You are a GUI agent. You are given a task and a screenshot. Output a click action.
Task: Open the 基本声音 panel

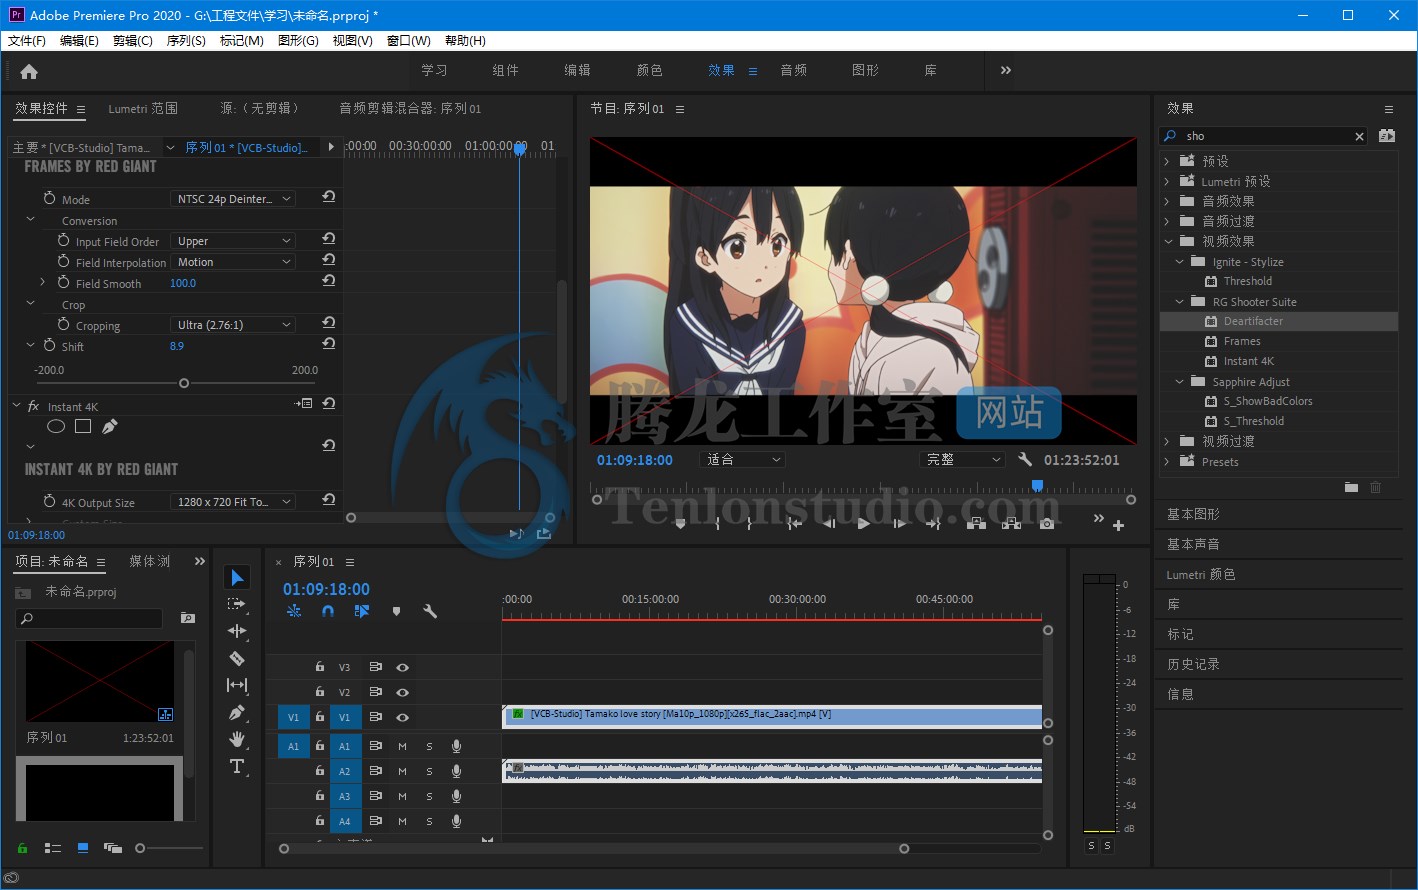(x=1193, y=544)
